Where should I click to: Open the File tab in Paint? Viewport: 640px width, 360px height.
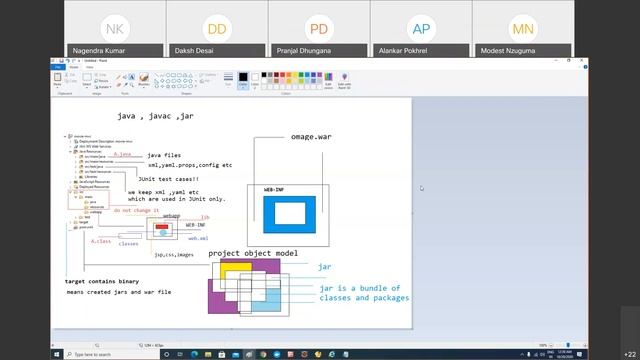click(58, 67)
